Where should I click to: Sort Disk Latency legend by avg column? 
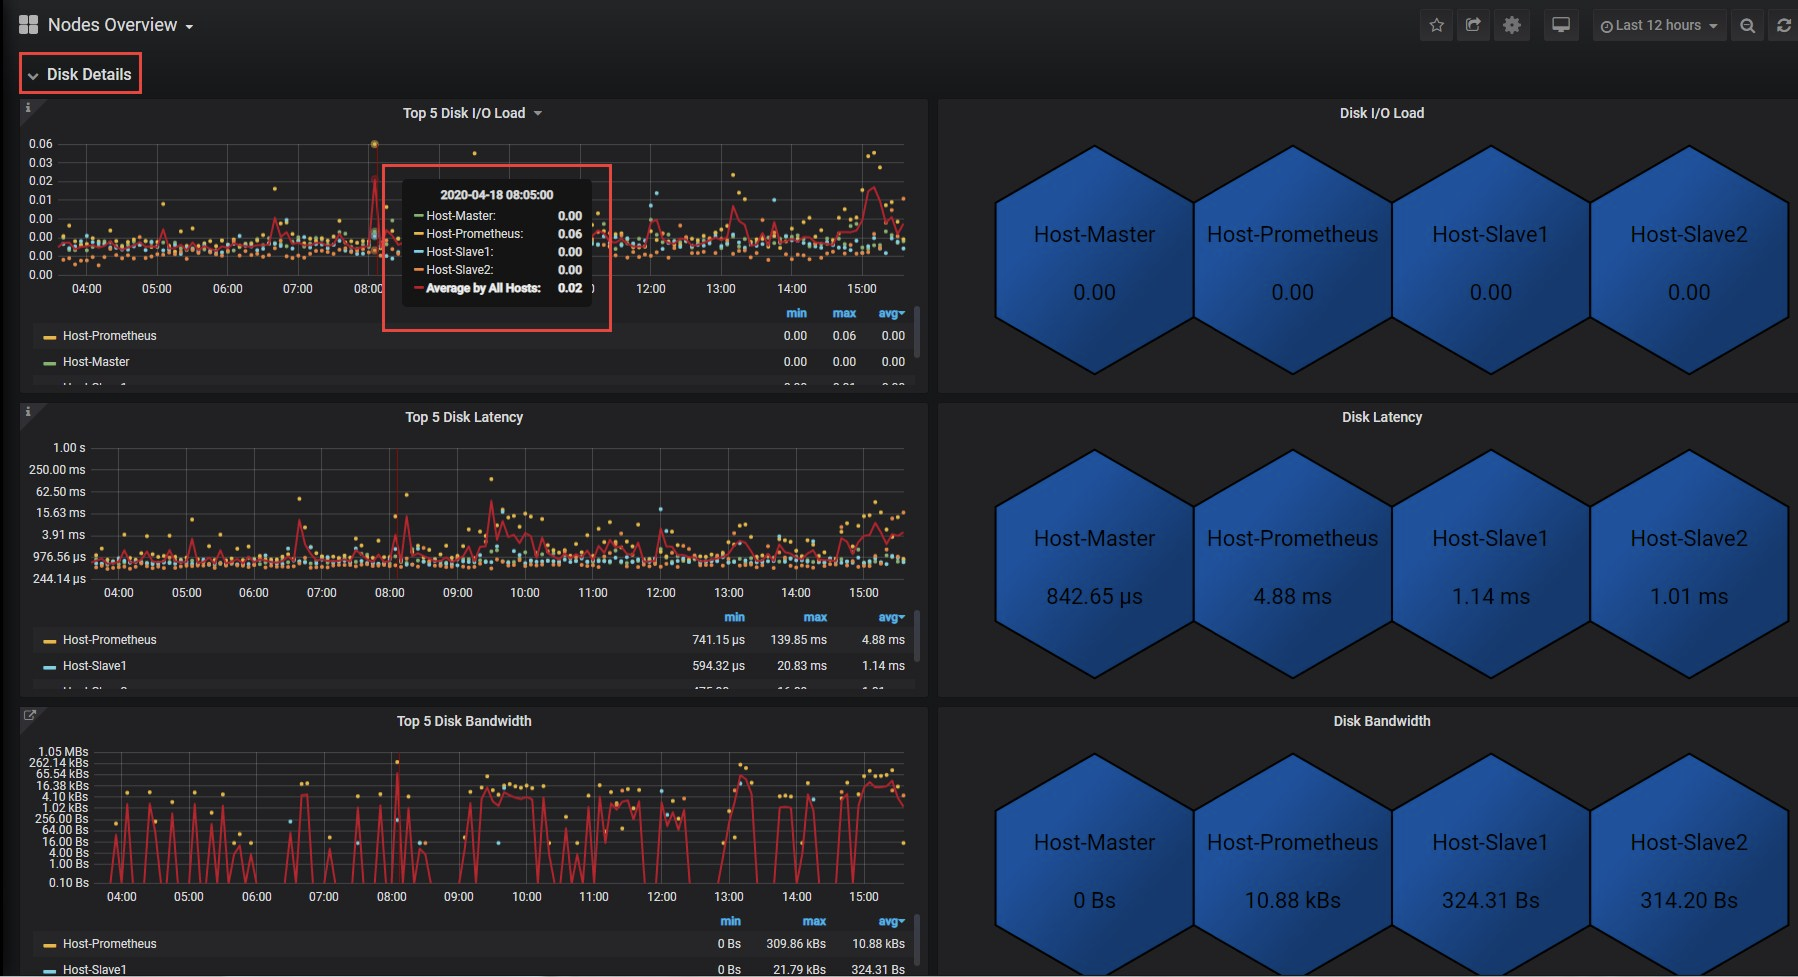890,617
